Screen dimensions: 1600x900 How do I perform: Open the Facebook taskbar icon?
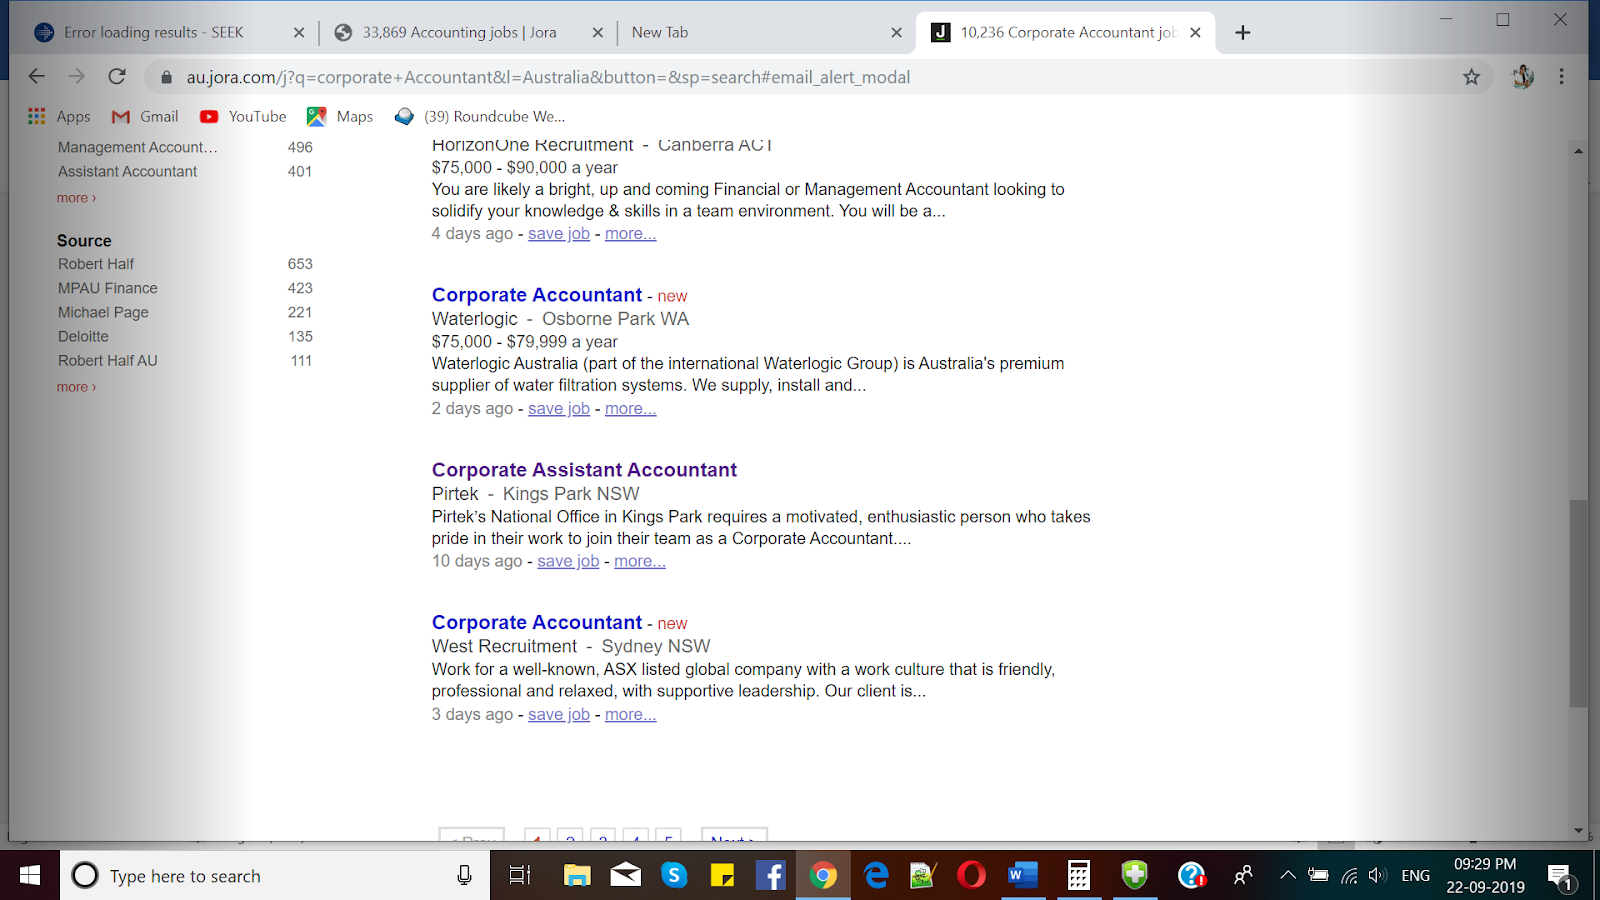tap(770, 876)
